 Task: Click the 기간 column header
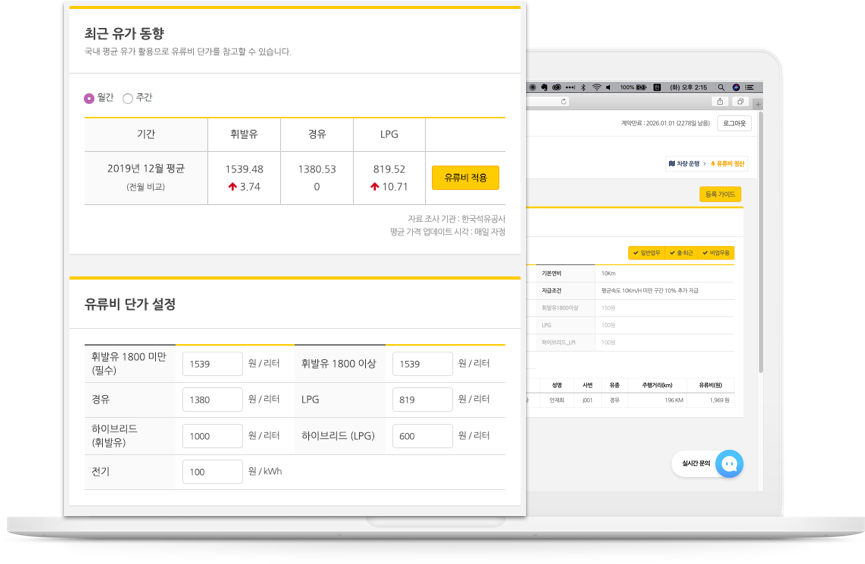pyautogui.click(x=146, y=134)
